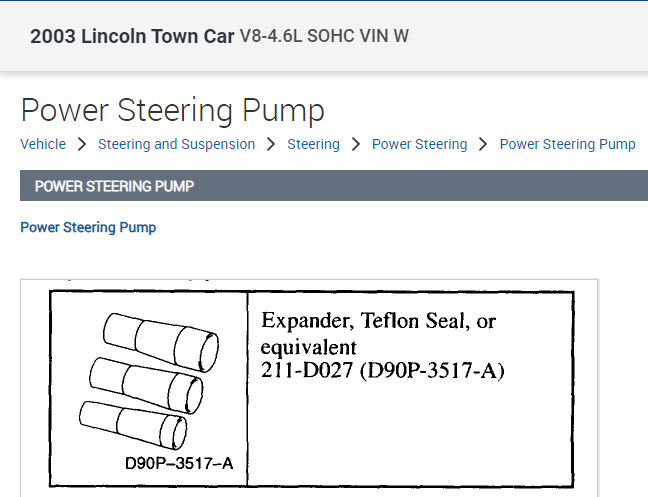648x497 pixels.
Task: Click the topmost expander cone in the drawing
Action: [160, 338]
